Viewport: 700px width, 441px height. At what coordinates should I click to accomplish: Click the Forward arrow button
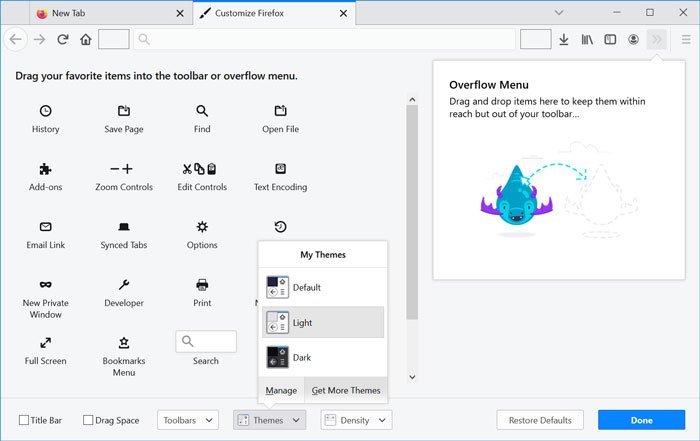coord(39,40)
